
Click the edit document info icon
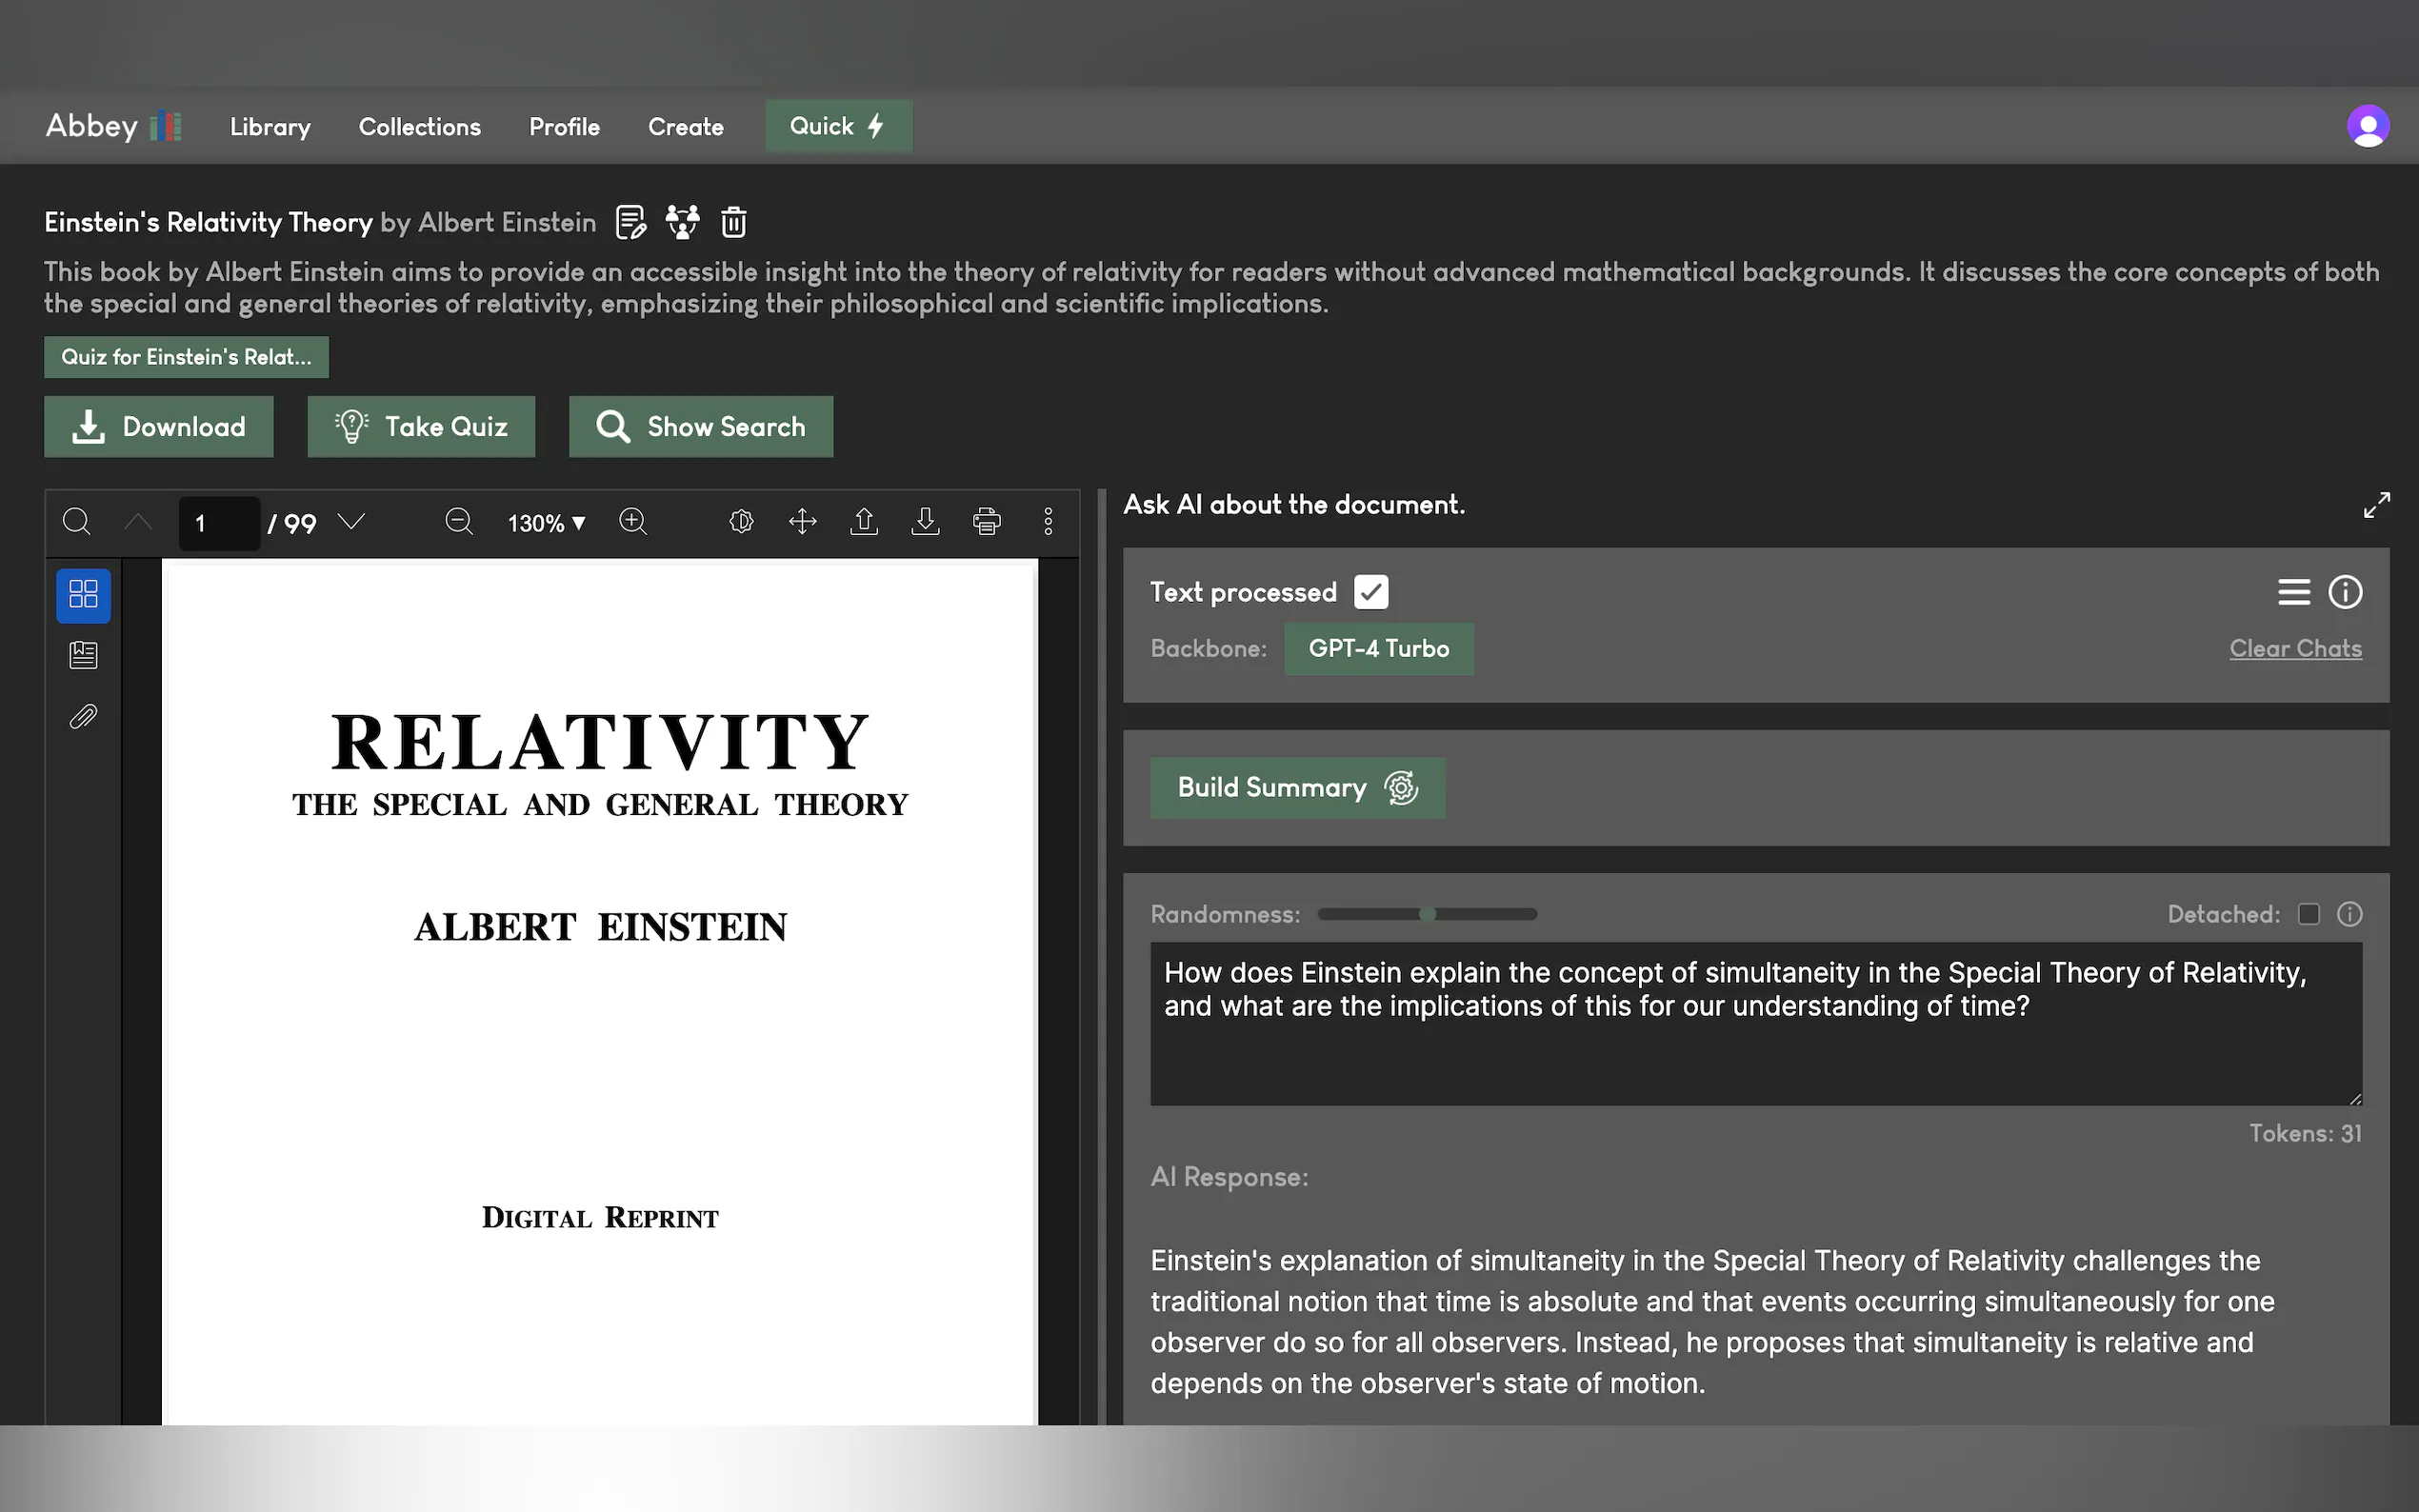coord(630,222)
